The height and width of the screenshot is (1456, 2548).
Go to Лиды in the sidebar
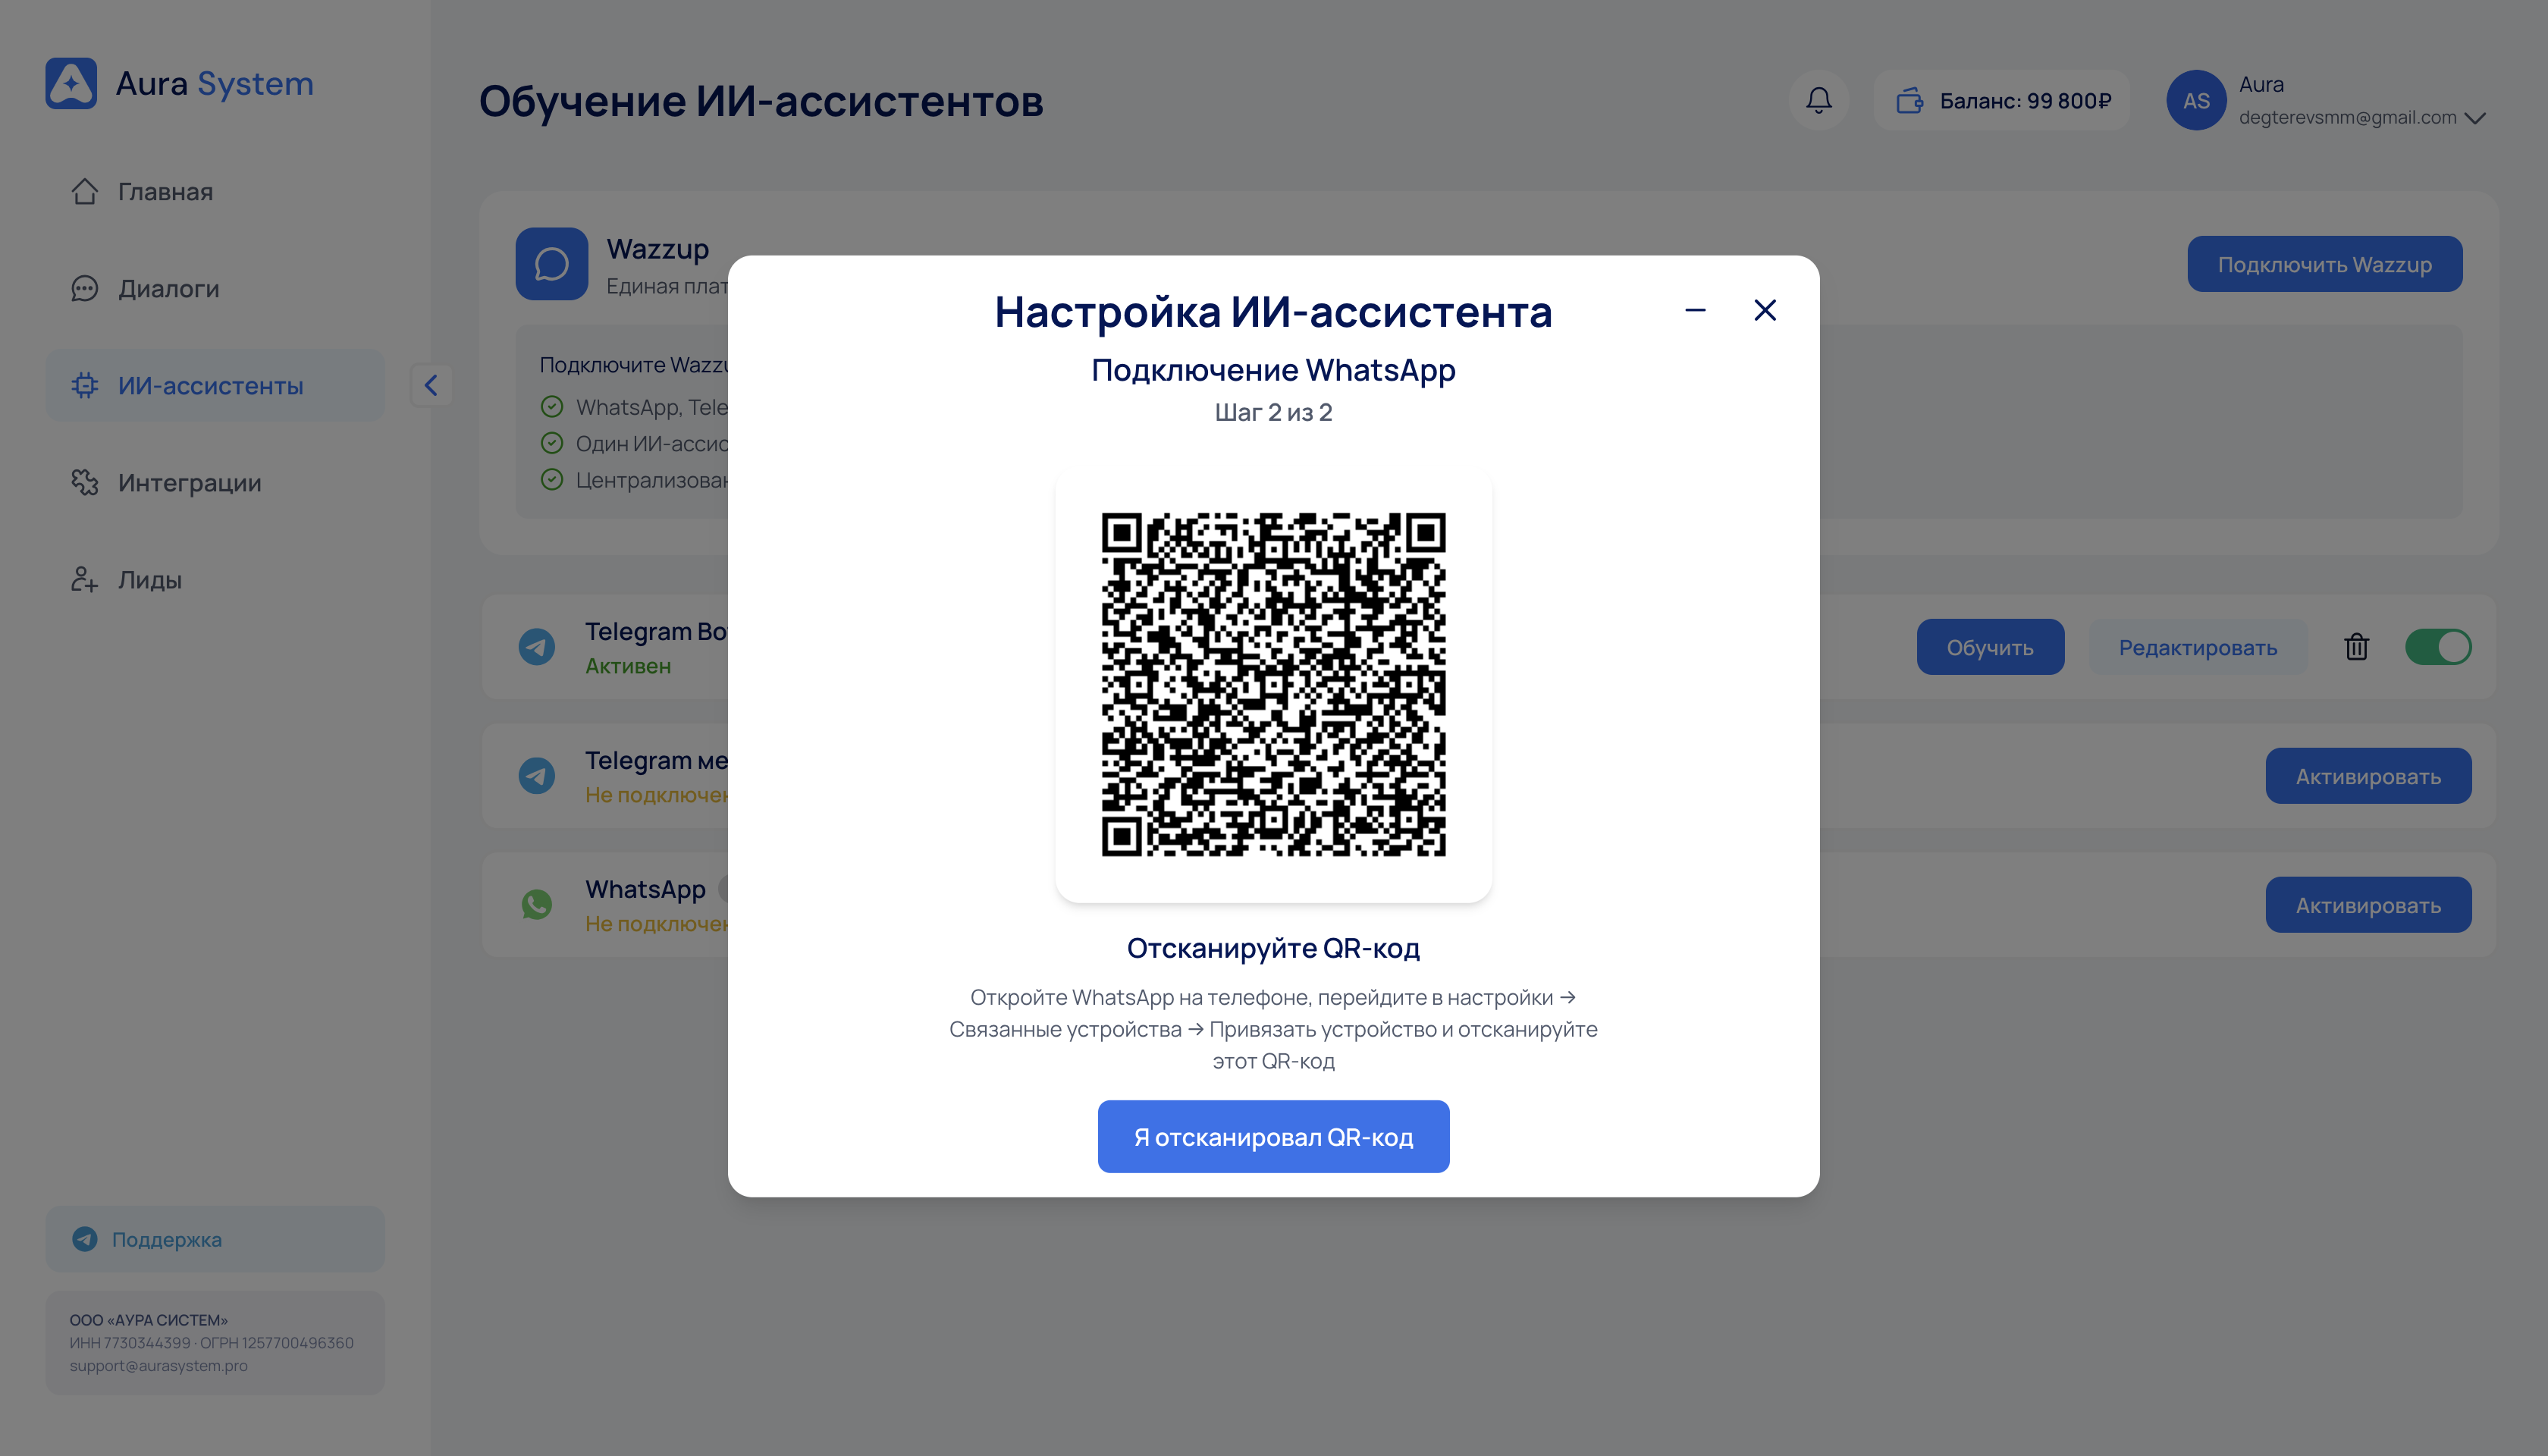pyautogui.click(x=150, y=580)
